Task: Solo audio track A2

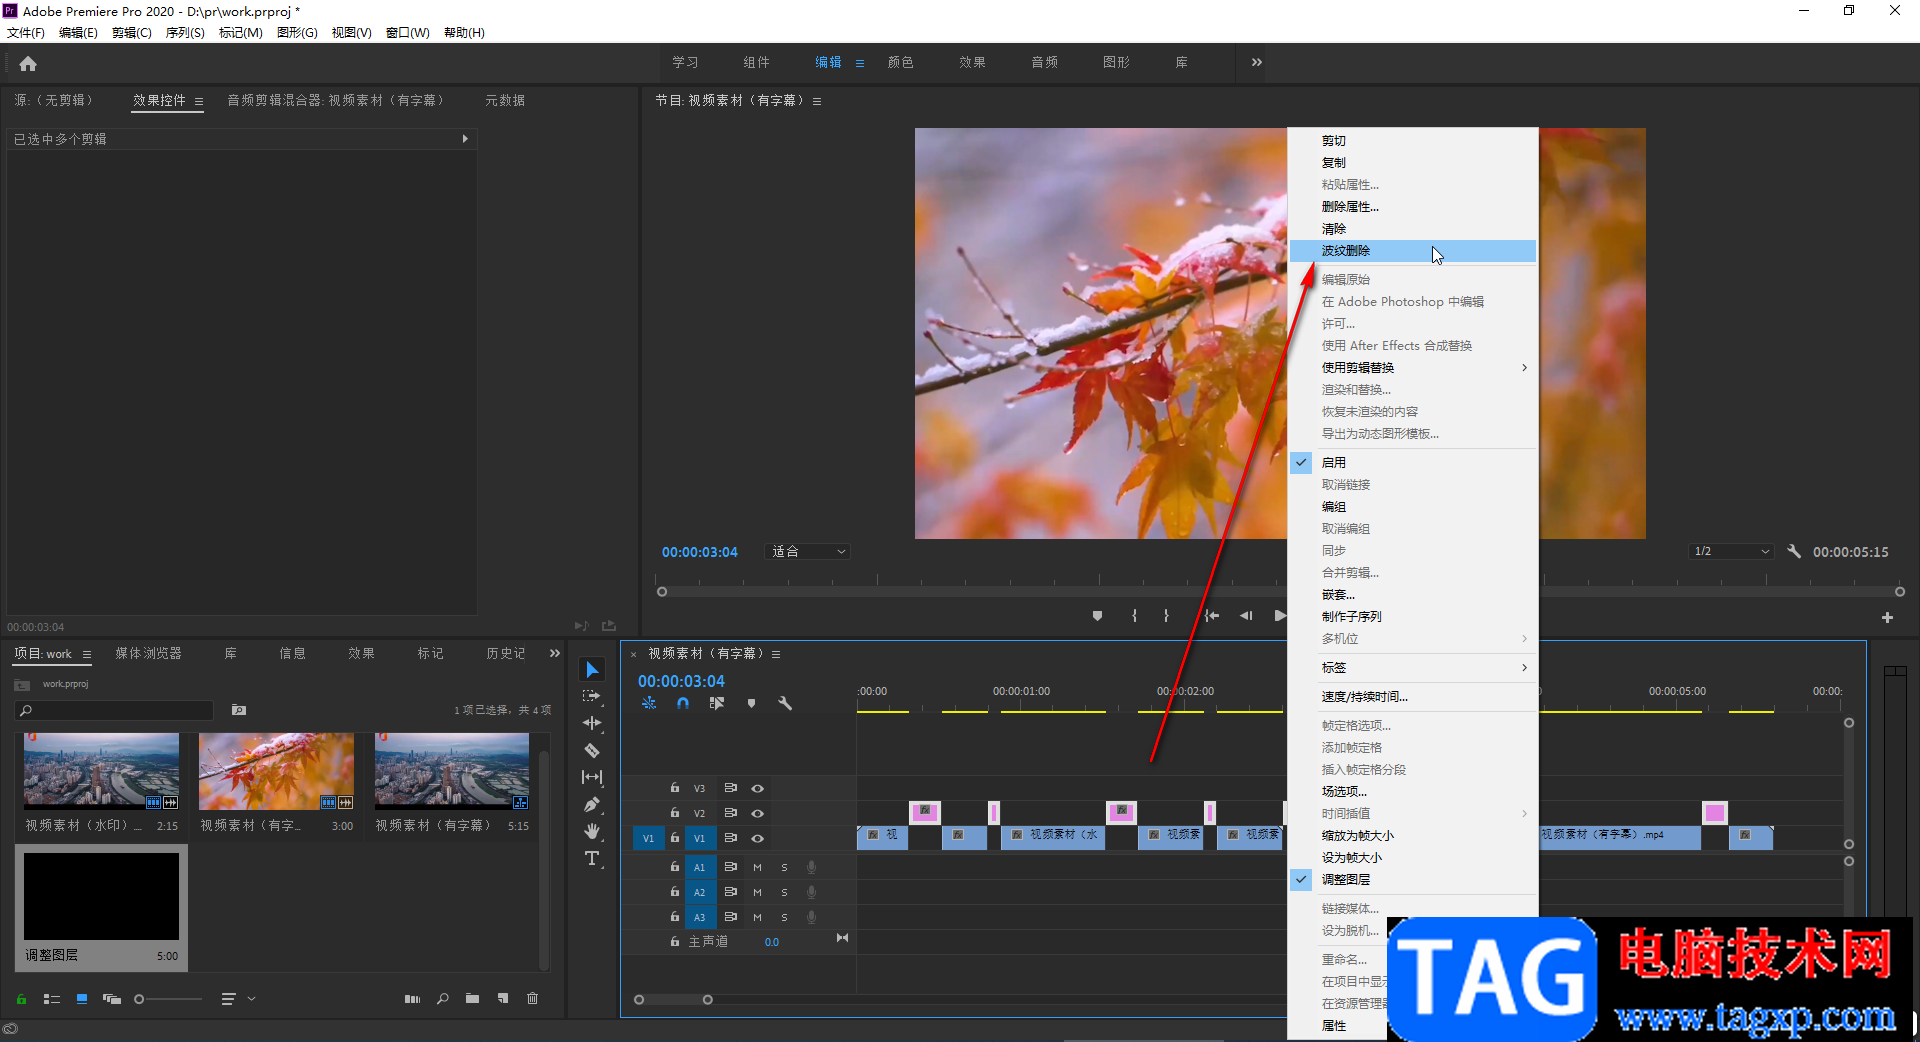Action: click(x=784, y=892)
